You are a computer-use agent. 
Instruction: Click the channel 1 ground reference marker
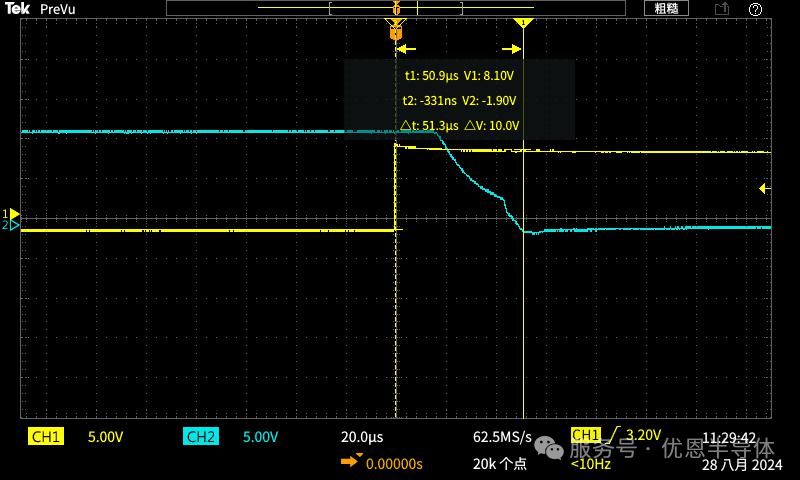[12, 214]
